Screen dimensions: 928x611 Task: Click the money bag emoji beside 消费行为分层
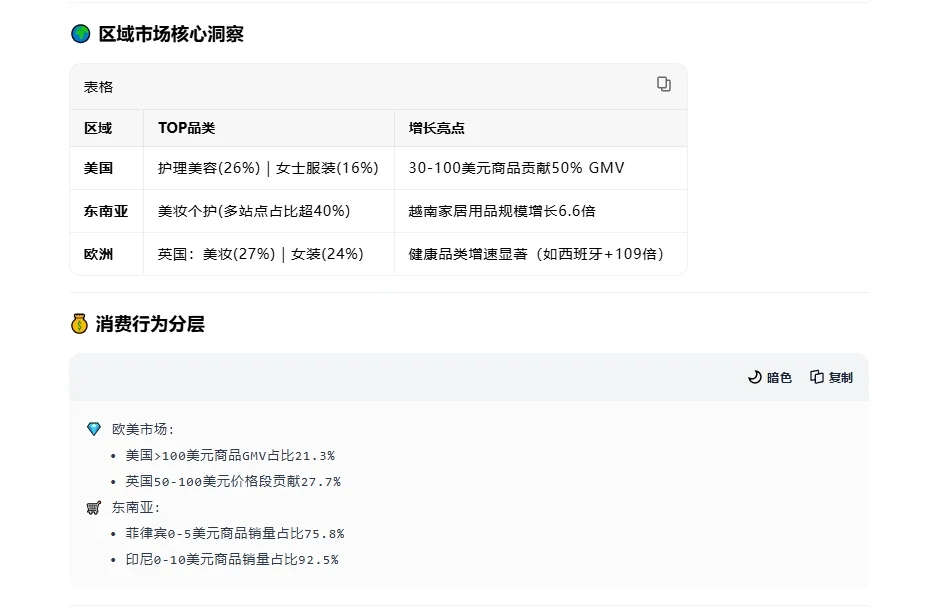tap(77, 323)
